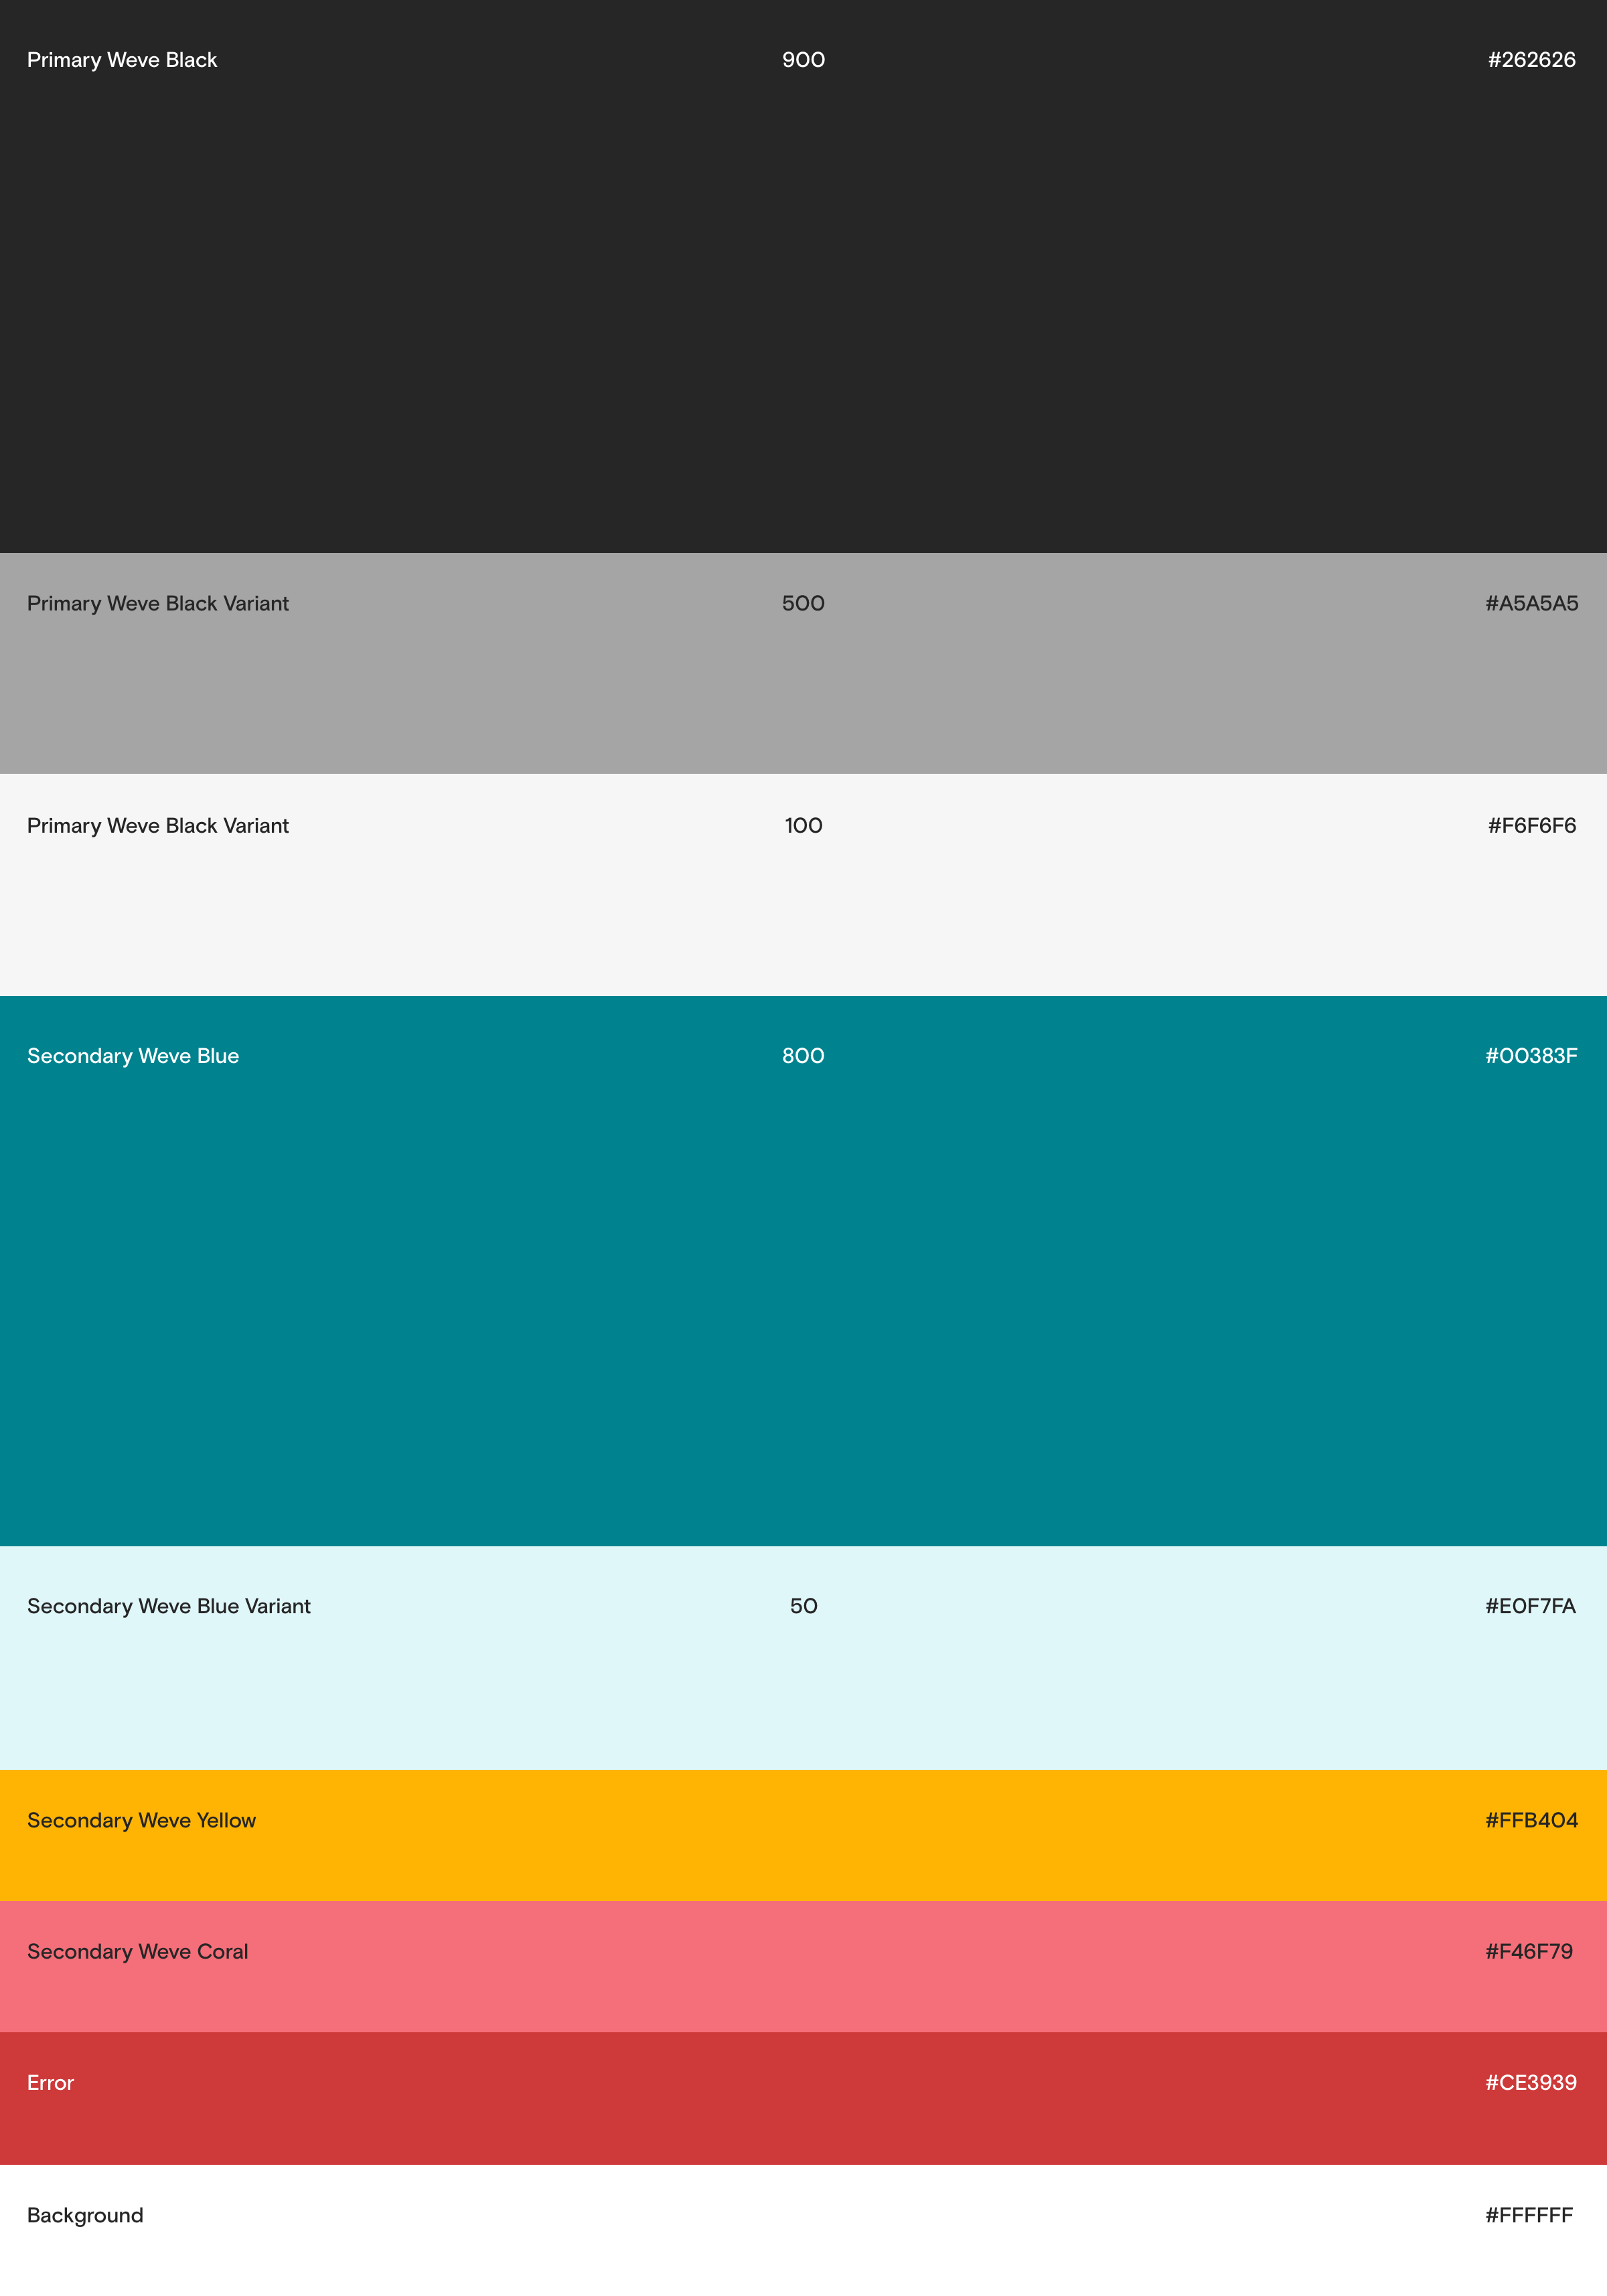1607x2296 pixels.
Task: Select the hex code #00383F
Action: tap(1531, 1056)
